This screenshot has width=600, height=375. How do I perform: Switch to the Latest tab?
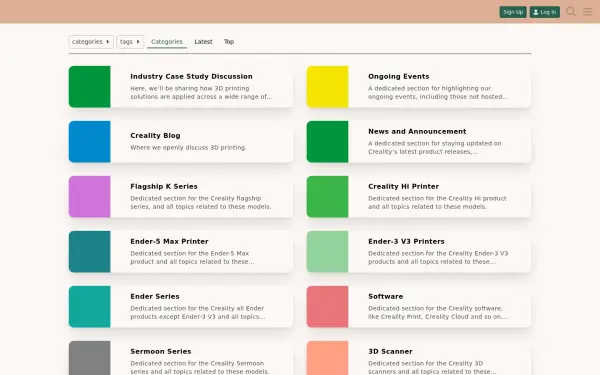coord(203,42)
